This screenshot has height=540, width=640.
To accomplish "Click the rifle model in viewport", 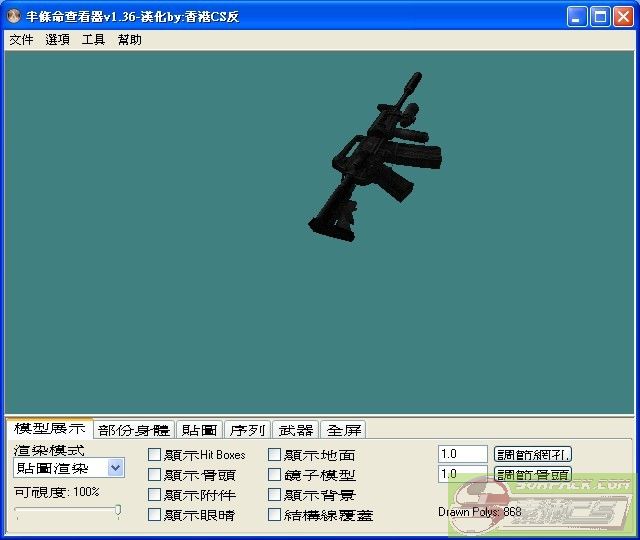I will [382, 160].
